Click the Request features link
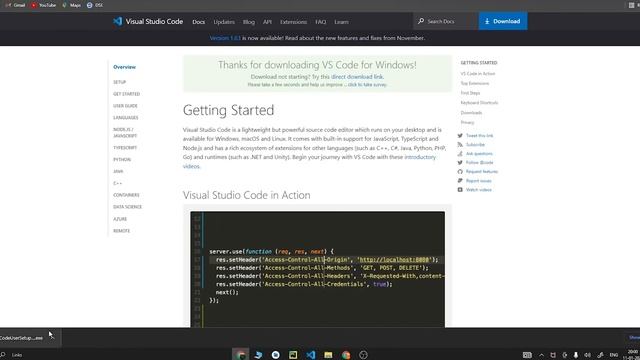 click(482, 171)
